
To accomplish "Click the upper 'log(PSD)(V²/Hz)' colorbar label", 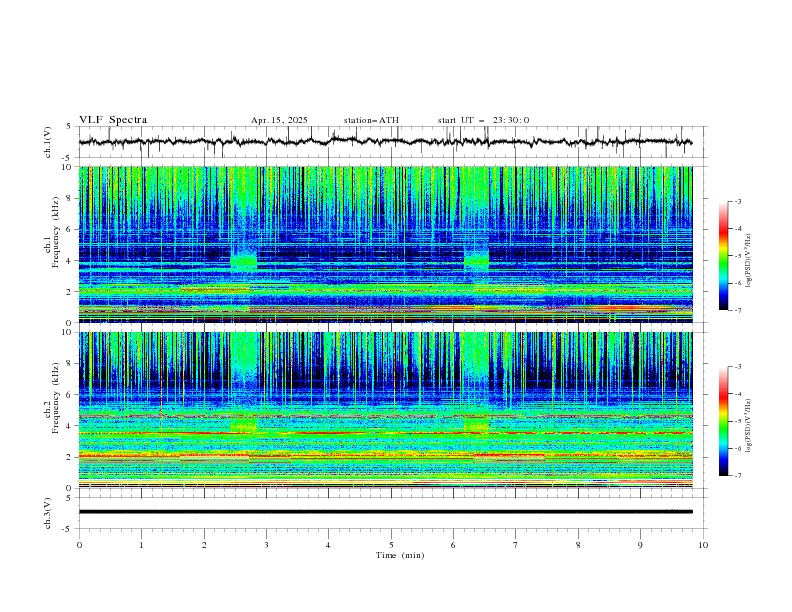I will (x=748, y=261).
